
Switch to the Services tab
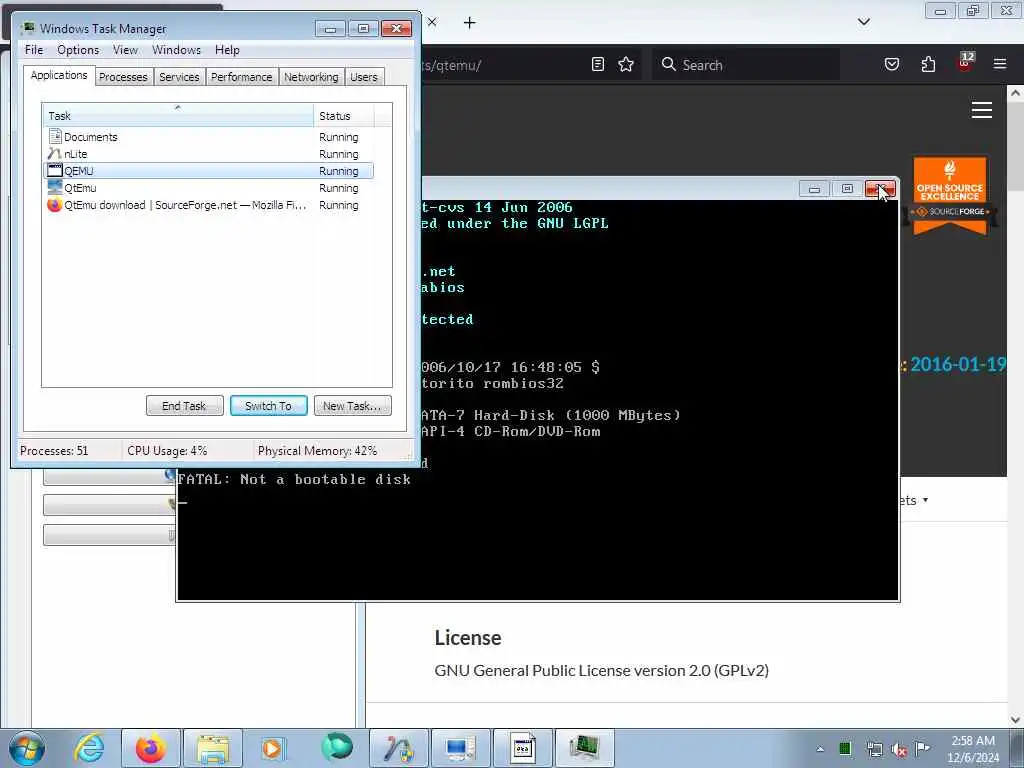[179, 77]
